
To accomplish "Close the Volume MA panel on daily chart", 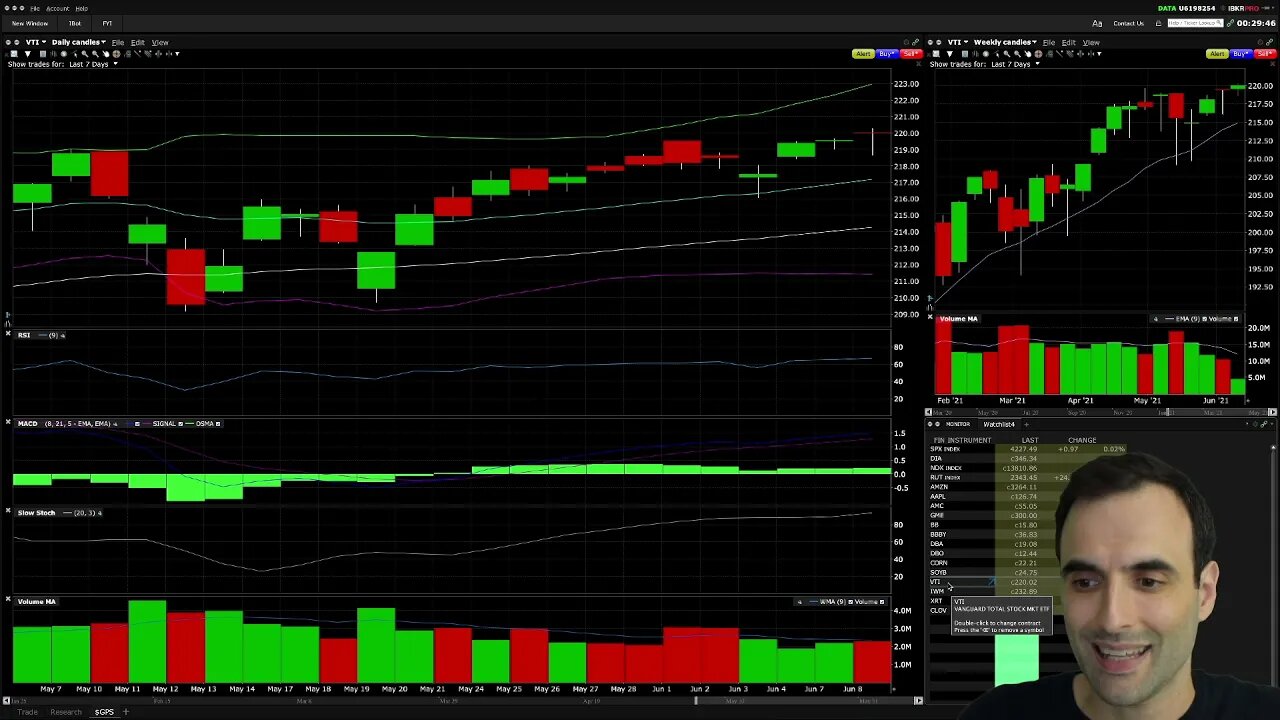I will point(8,601).
